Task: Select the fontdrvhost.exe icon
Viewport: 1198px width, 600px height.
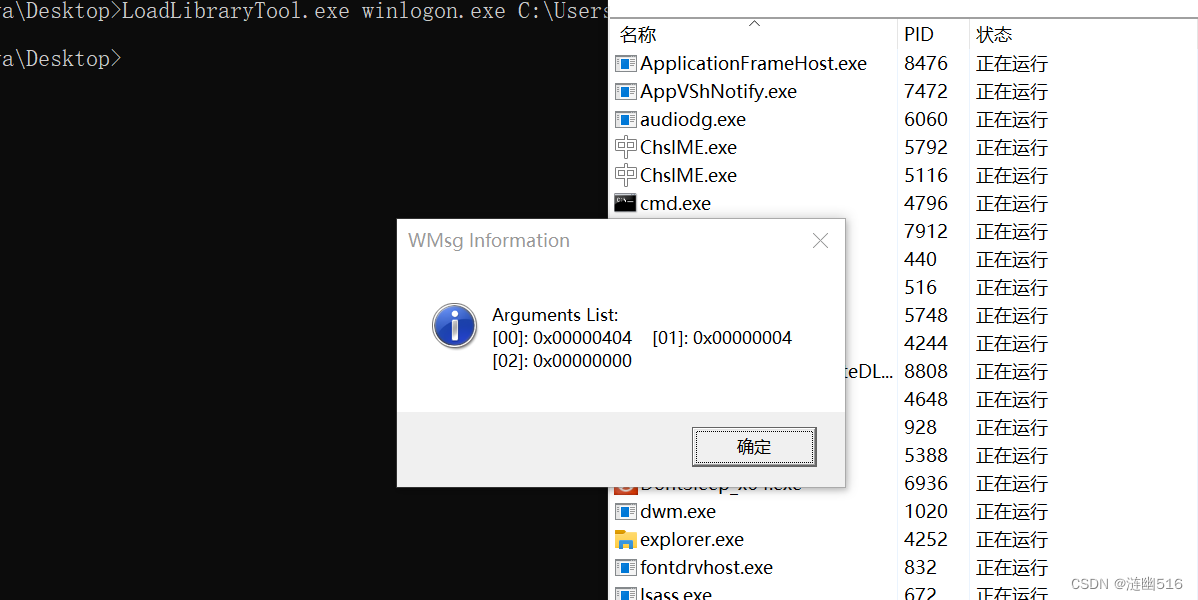Action: point(626,567)
